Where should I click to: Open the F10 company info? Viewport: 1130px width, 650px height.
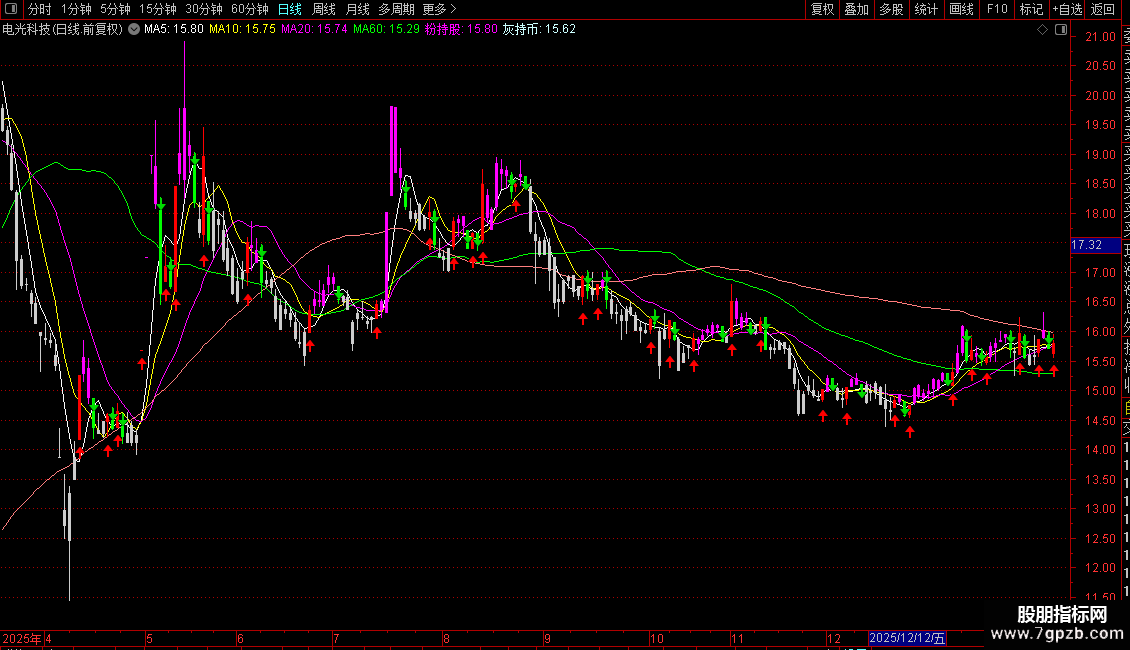[997, 9]
